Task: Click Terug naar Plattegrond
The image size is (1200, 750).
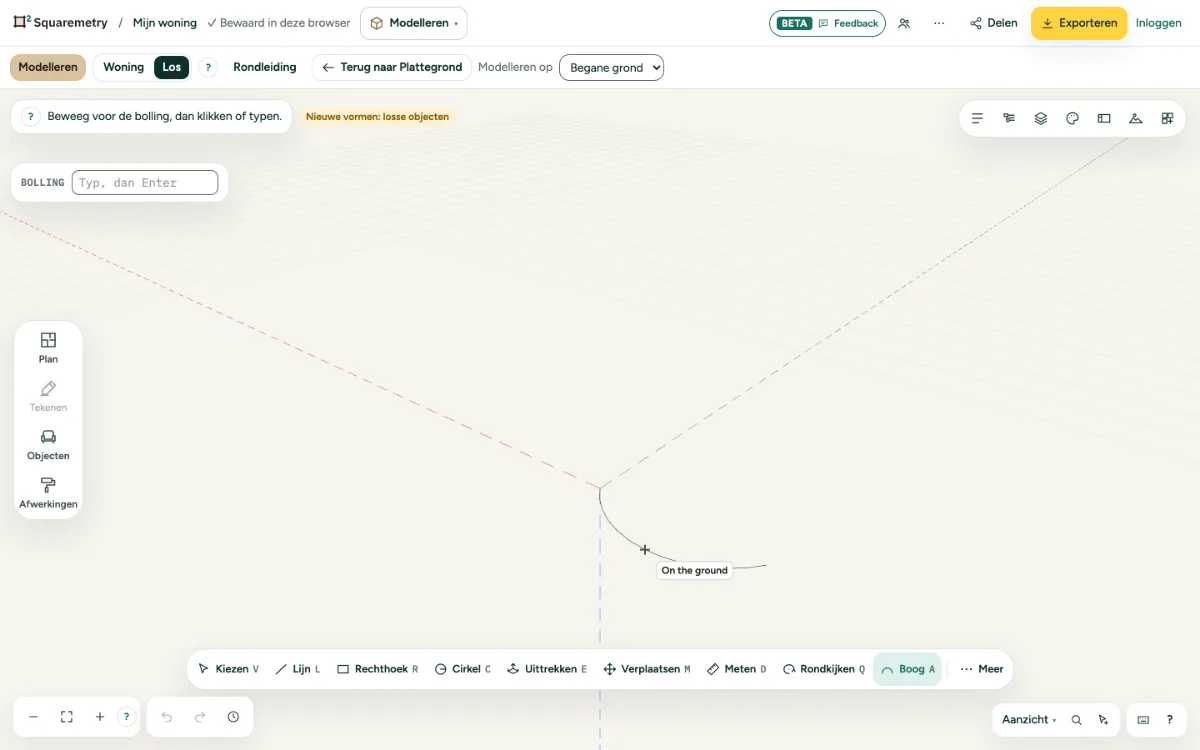Action: pyautogui.click(x=392, y=68)
